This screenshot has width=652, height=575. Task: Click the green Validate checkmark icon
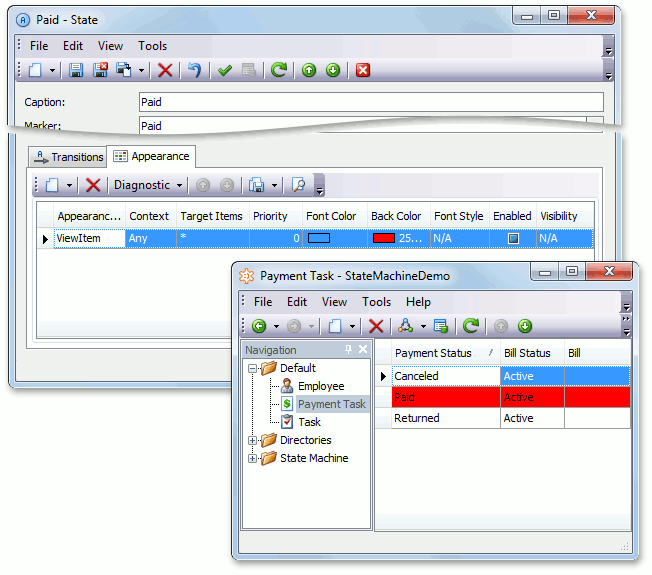(225, 70)
